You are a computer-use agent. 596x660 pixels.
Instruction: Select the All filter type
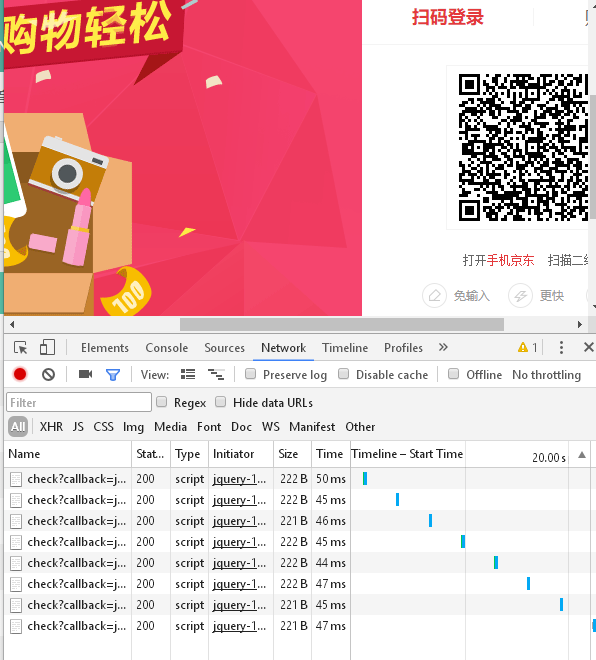click(x=18, y=427)
